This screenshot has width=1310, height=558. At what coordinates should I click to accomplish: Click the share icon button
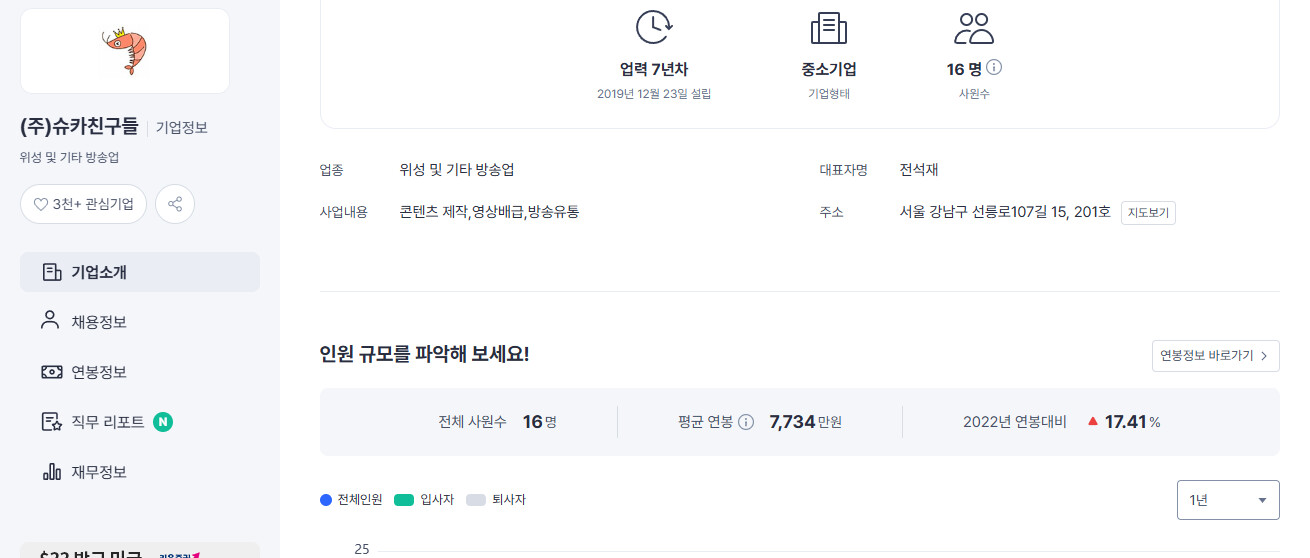[x=175, y=204]
